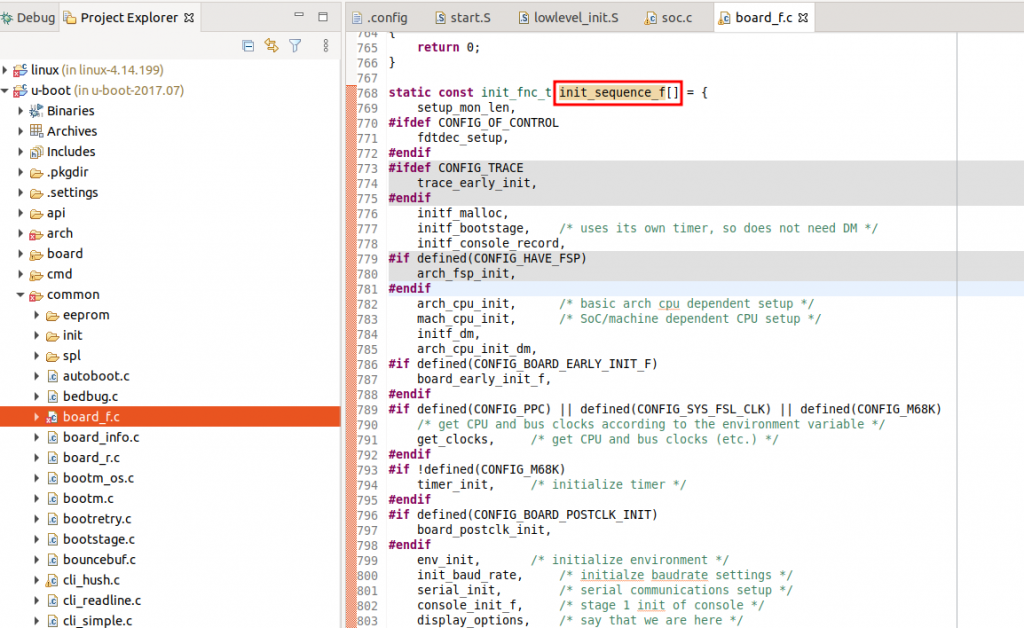The image size is (1024, 628).
Task: Expand the linux project node
Action: point(6,70)
